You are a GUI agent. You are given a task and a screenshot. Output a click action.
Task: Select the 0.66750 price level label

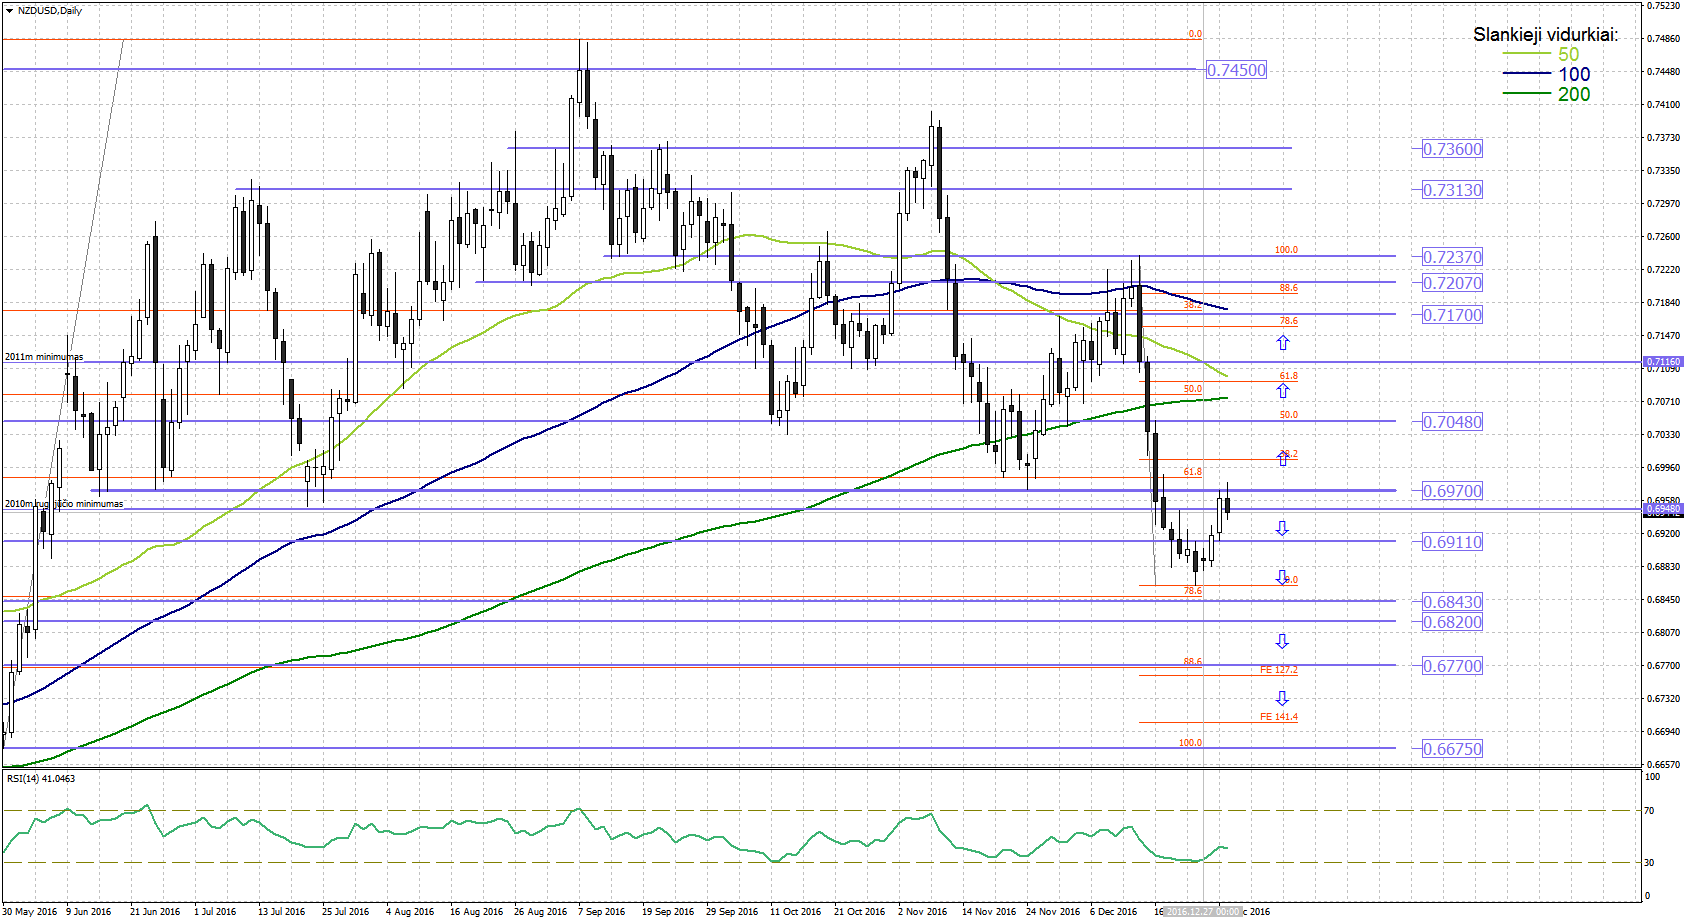point(1452,749)
